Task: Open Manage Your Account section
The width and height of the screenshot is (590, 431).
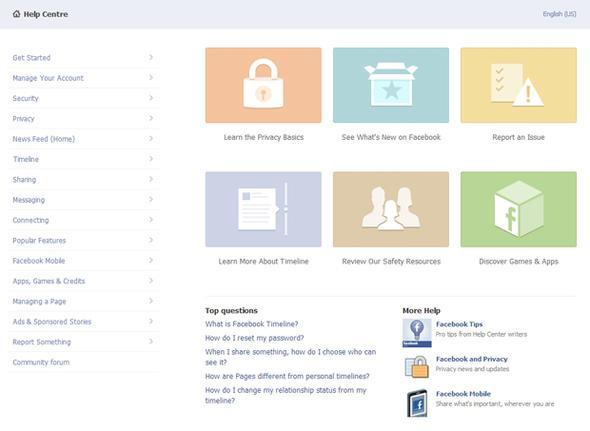Action: tap(48, 78)
